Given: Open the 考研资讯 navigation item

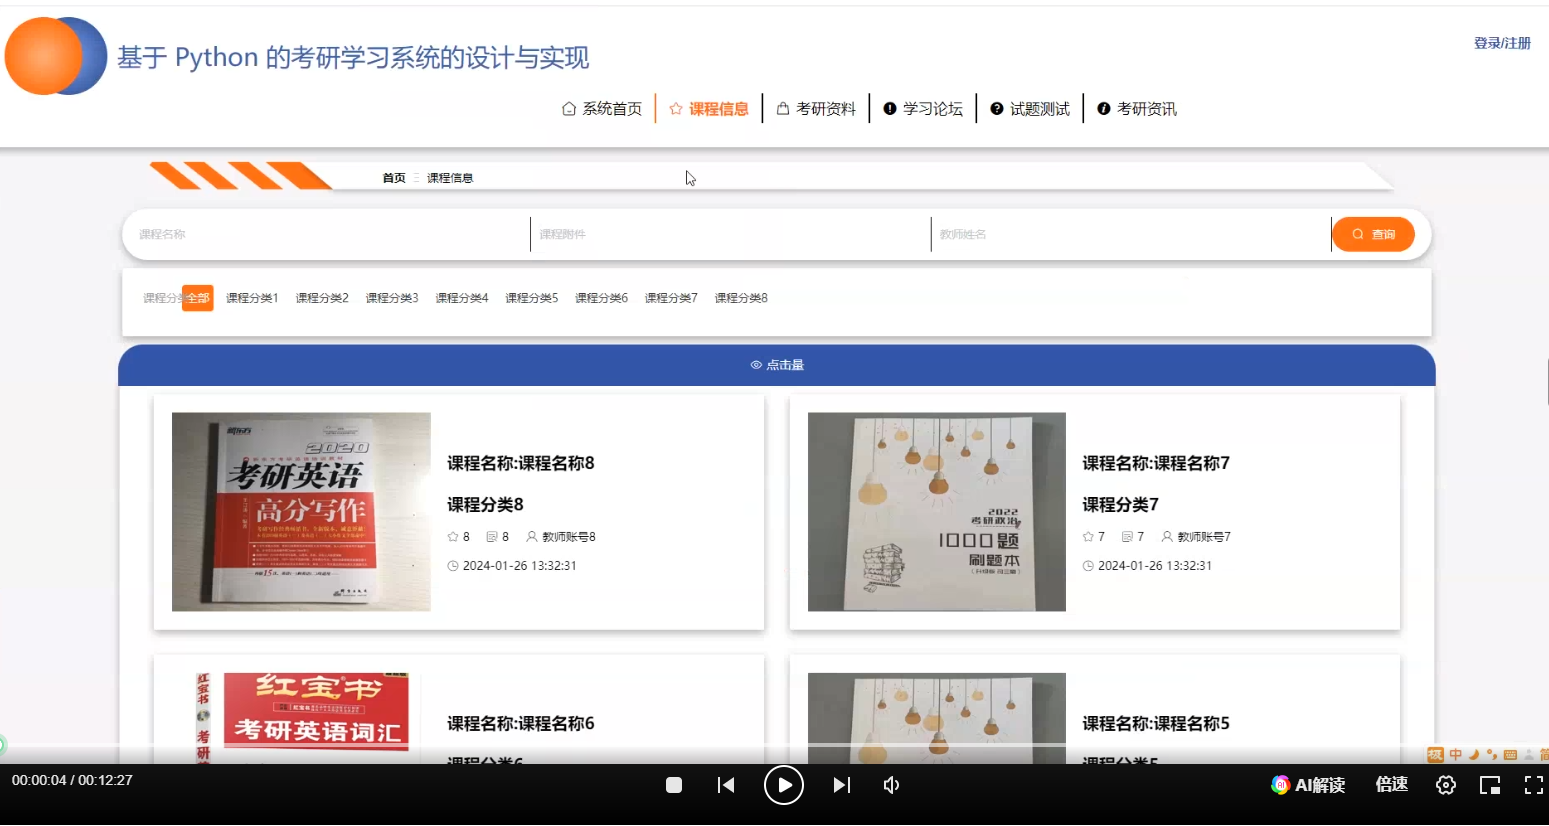Looking at the screenshot, I should [1137, 109].
